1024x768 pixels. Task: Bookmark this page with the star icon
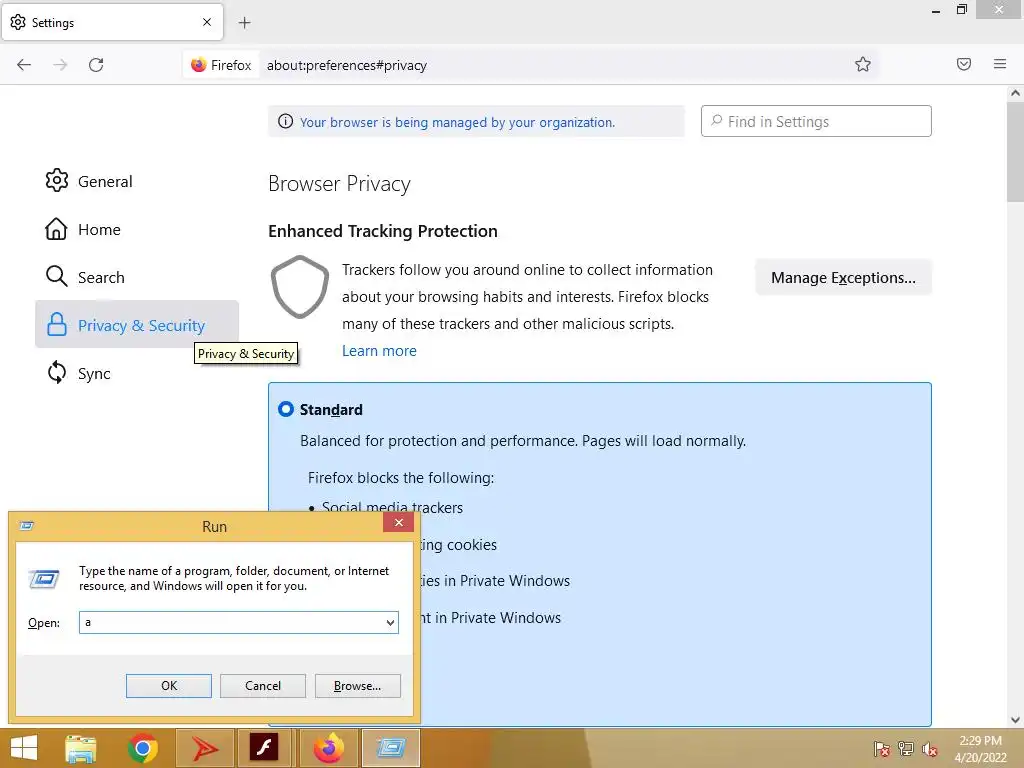(863, 64)
